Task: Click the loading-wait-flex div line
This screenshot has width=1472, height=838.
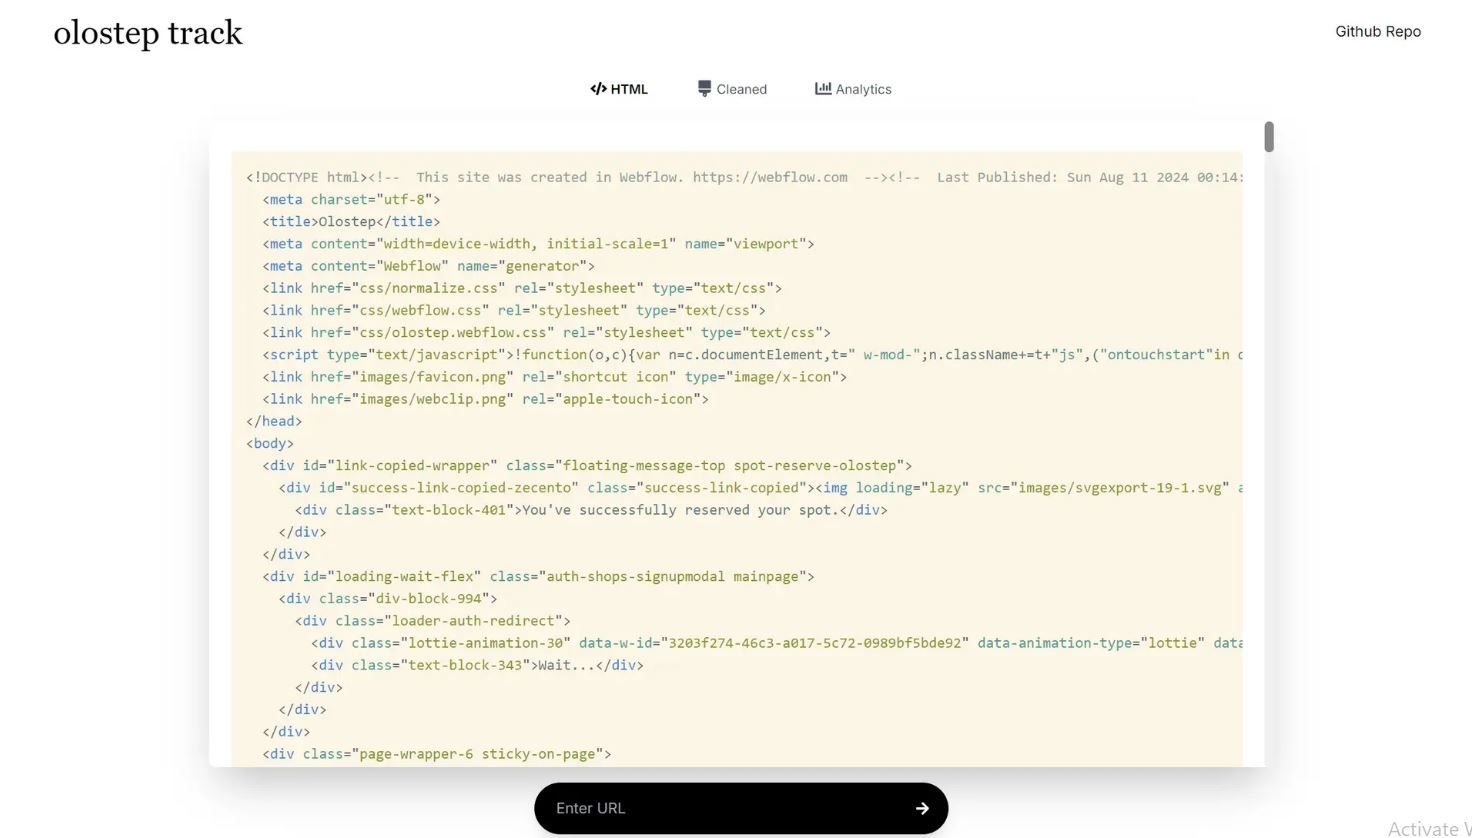Action: tap(538, 576)
